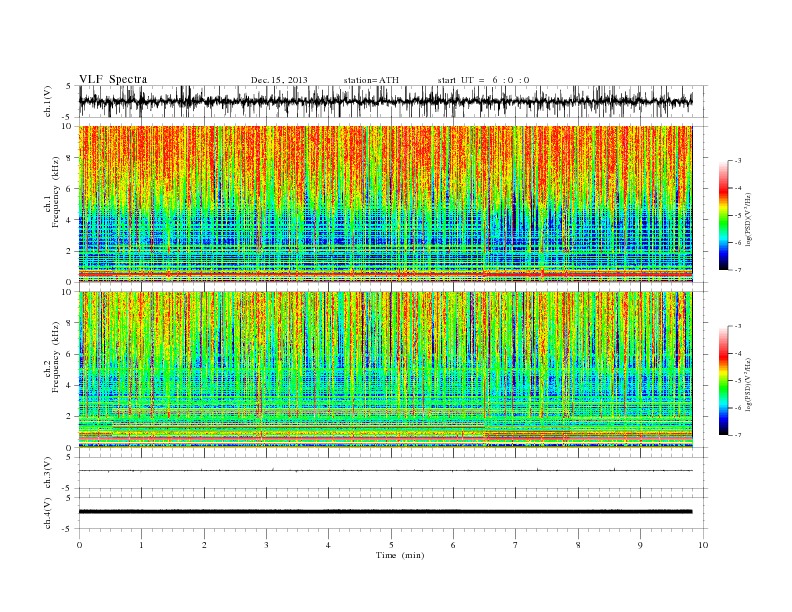
Task: Click the log(PSD) label beside ch.2 colorbar
Action: pos(748,384)
